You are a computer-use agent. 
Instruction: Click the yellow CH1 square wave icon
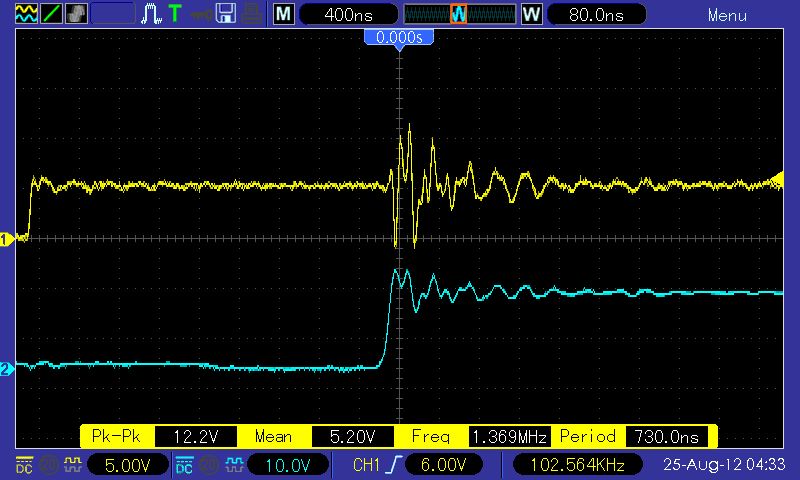(72, 465)
